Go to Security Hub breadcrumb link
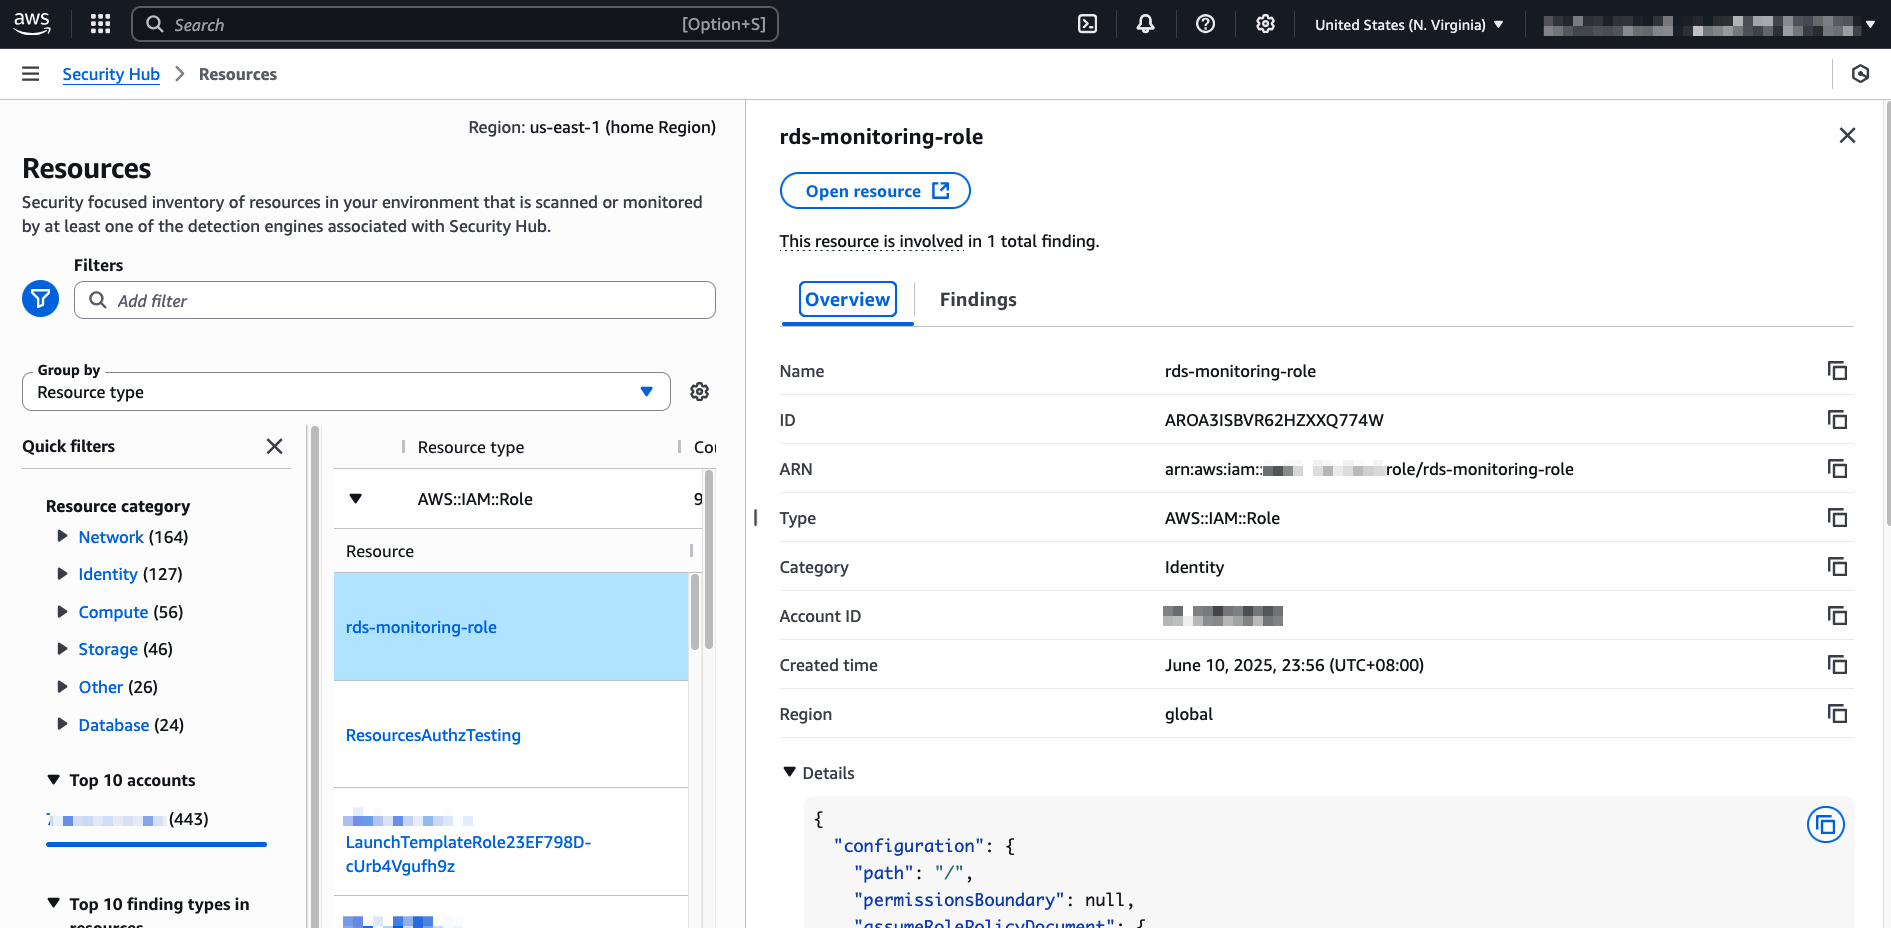Image resolution: width=1891 pixels, height=928 pixels. [111, 74]
